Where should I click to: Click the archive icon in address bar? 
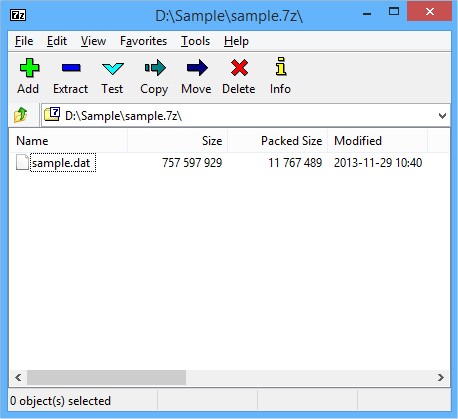point(52,114)
